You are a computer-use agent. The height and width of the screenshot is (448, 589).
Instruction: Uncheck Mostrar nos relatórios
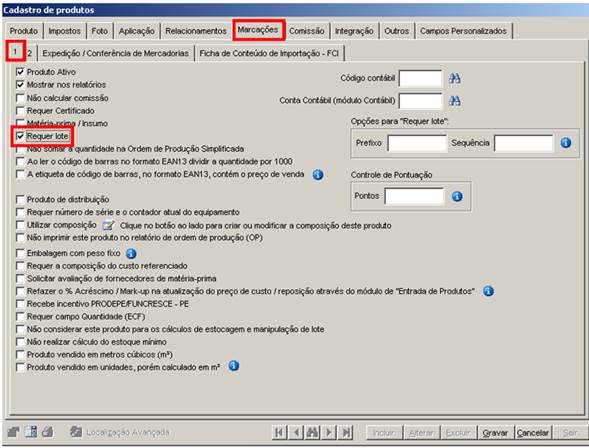click(20, 84)
